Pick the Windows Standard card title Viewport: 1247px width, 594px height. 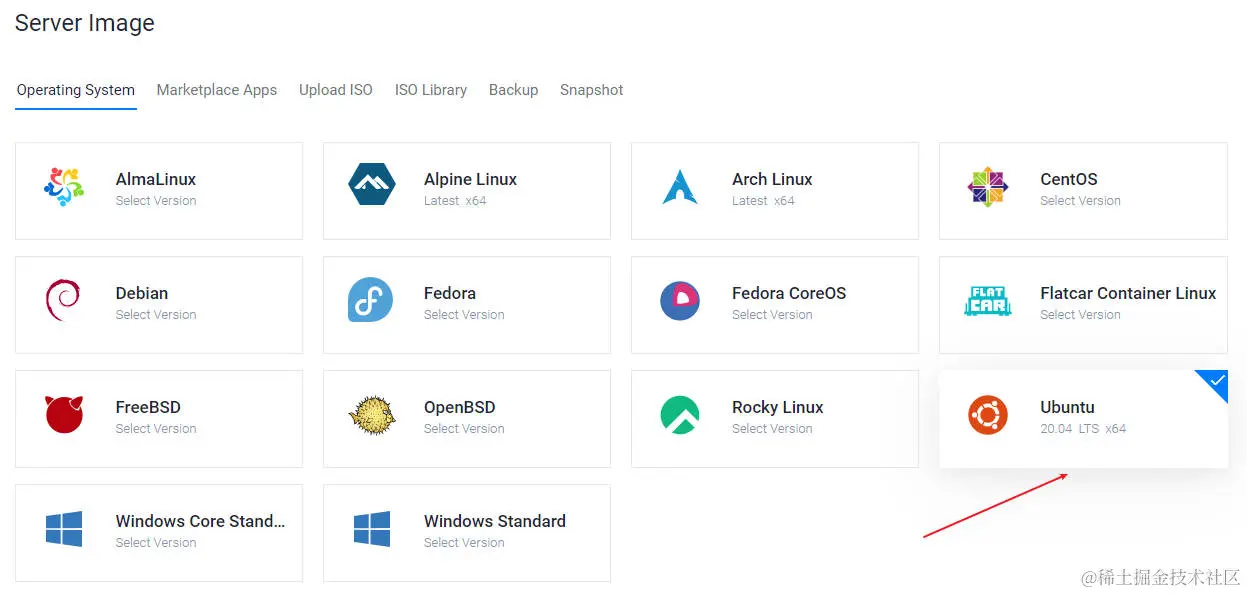pos(495,521)
